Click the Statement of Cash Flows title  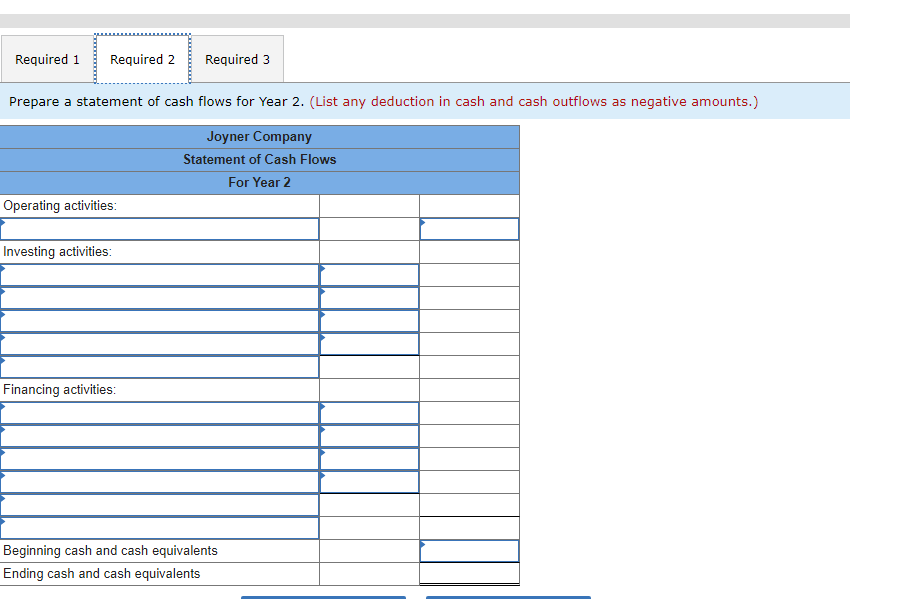point(260,159)
